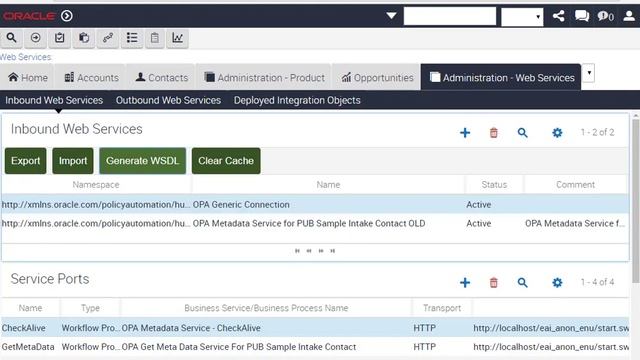
Task: Open Inbound Web Services gear settings menu
Action: coord(557,133)
